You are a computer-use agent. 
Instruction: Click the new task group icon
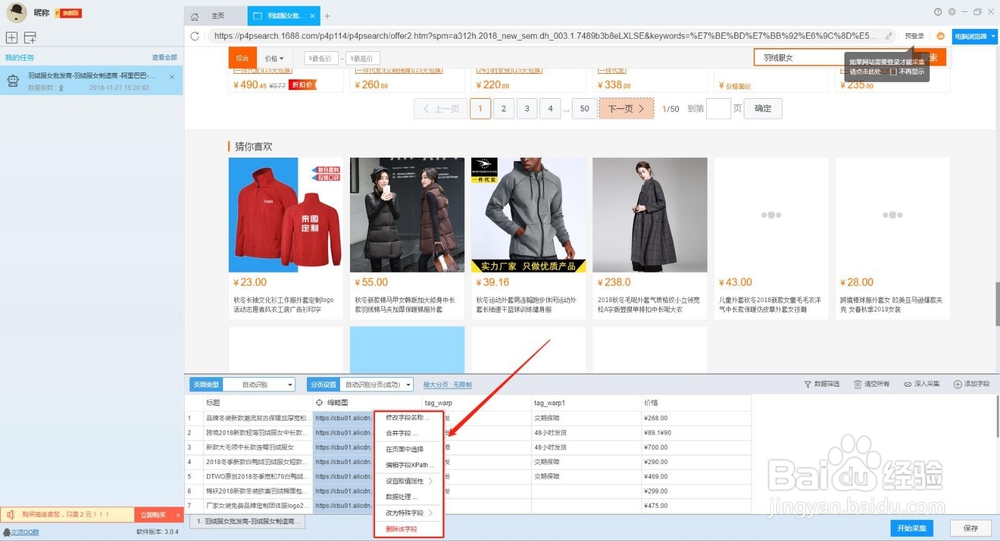click(30, 38)
